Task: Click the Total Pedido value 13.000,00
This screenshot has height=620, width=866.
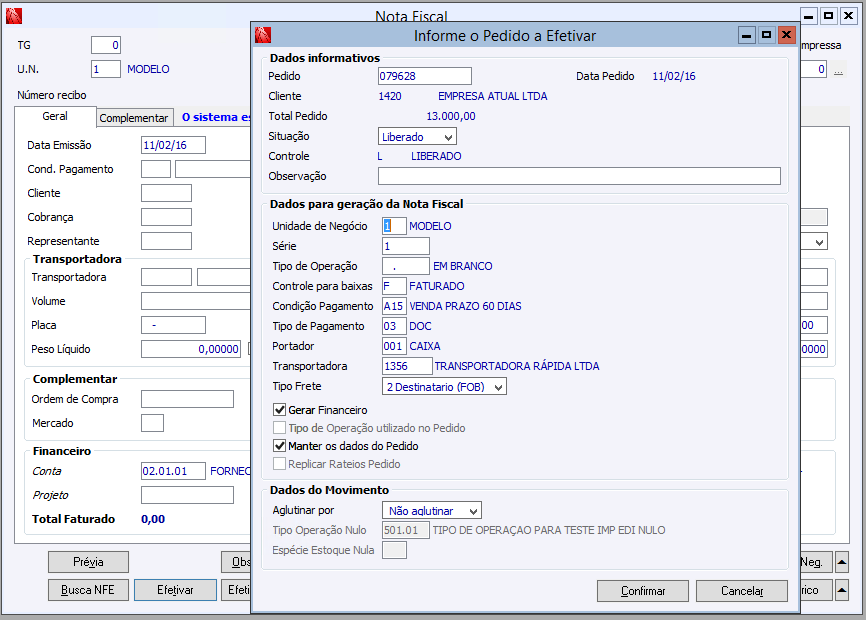Action: (451, 116)
